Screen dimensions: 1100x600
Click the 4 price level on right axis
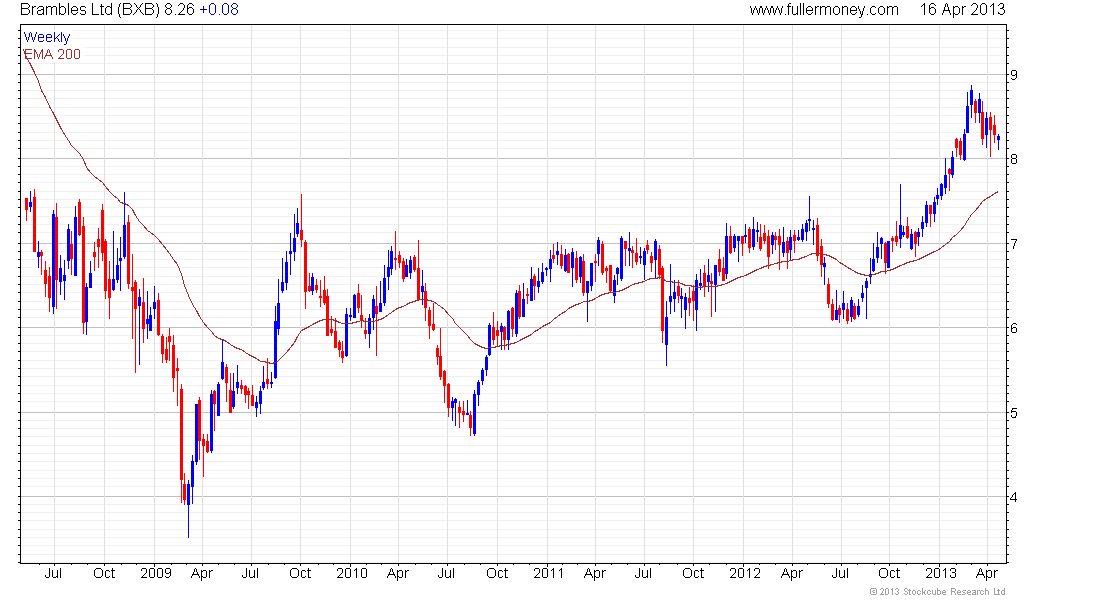(x=1014, y=497)
